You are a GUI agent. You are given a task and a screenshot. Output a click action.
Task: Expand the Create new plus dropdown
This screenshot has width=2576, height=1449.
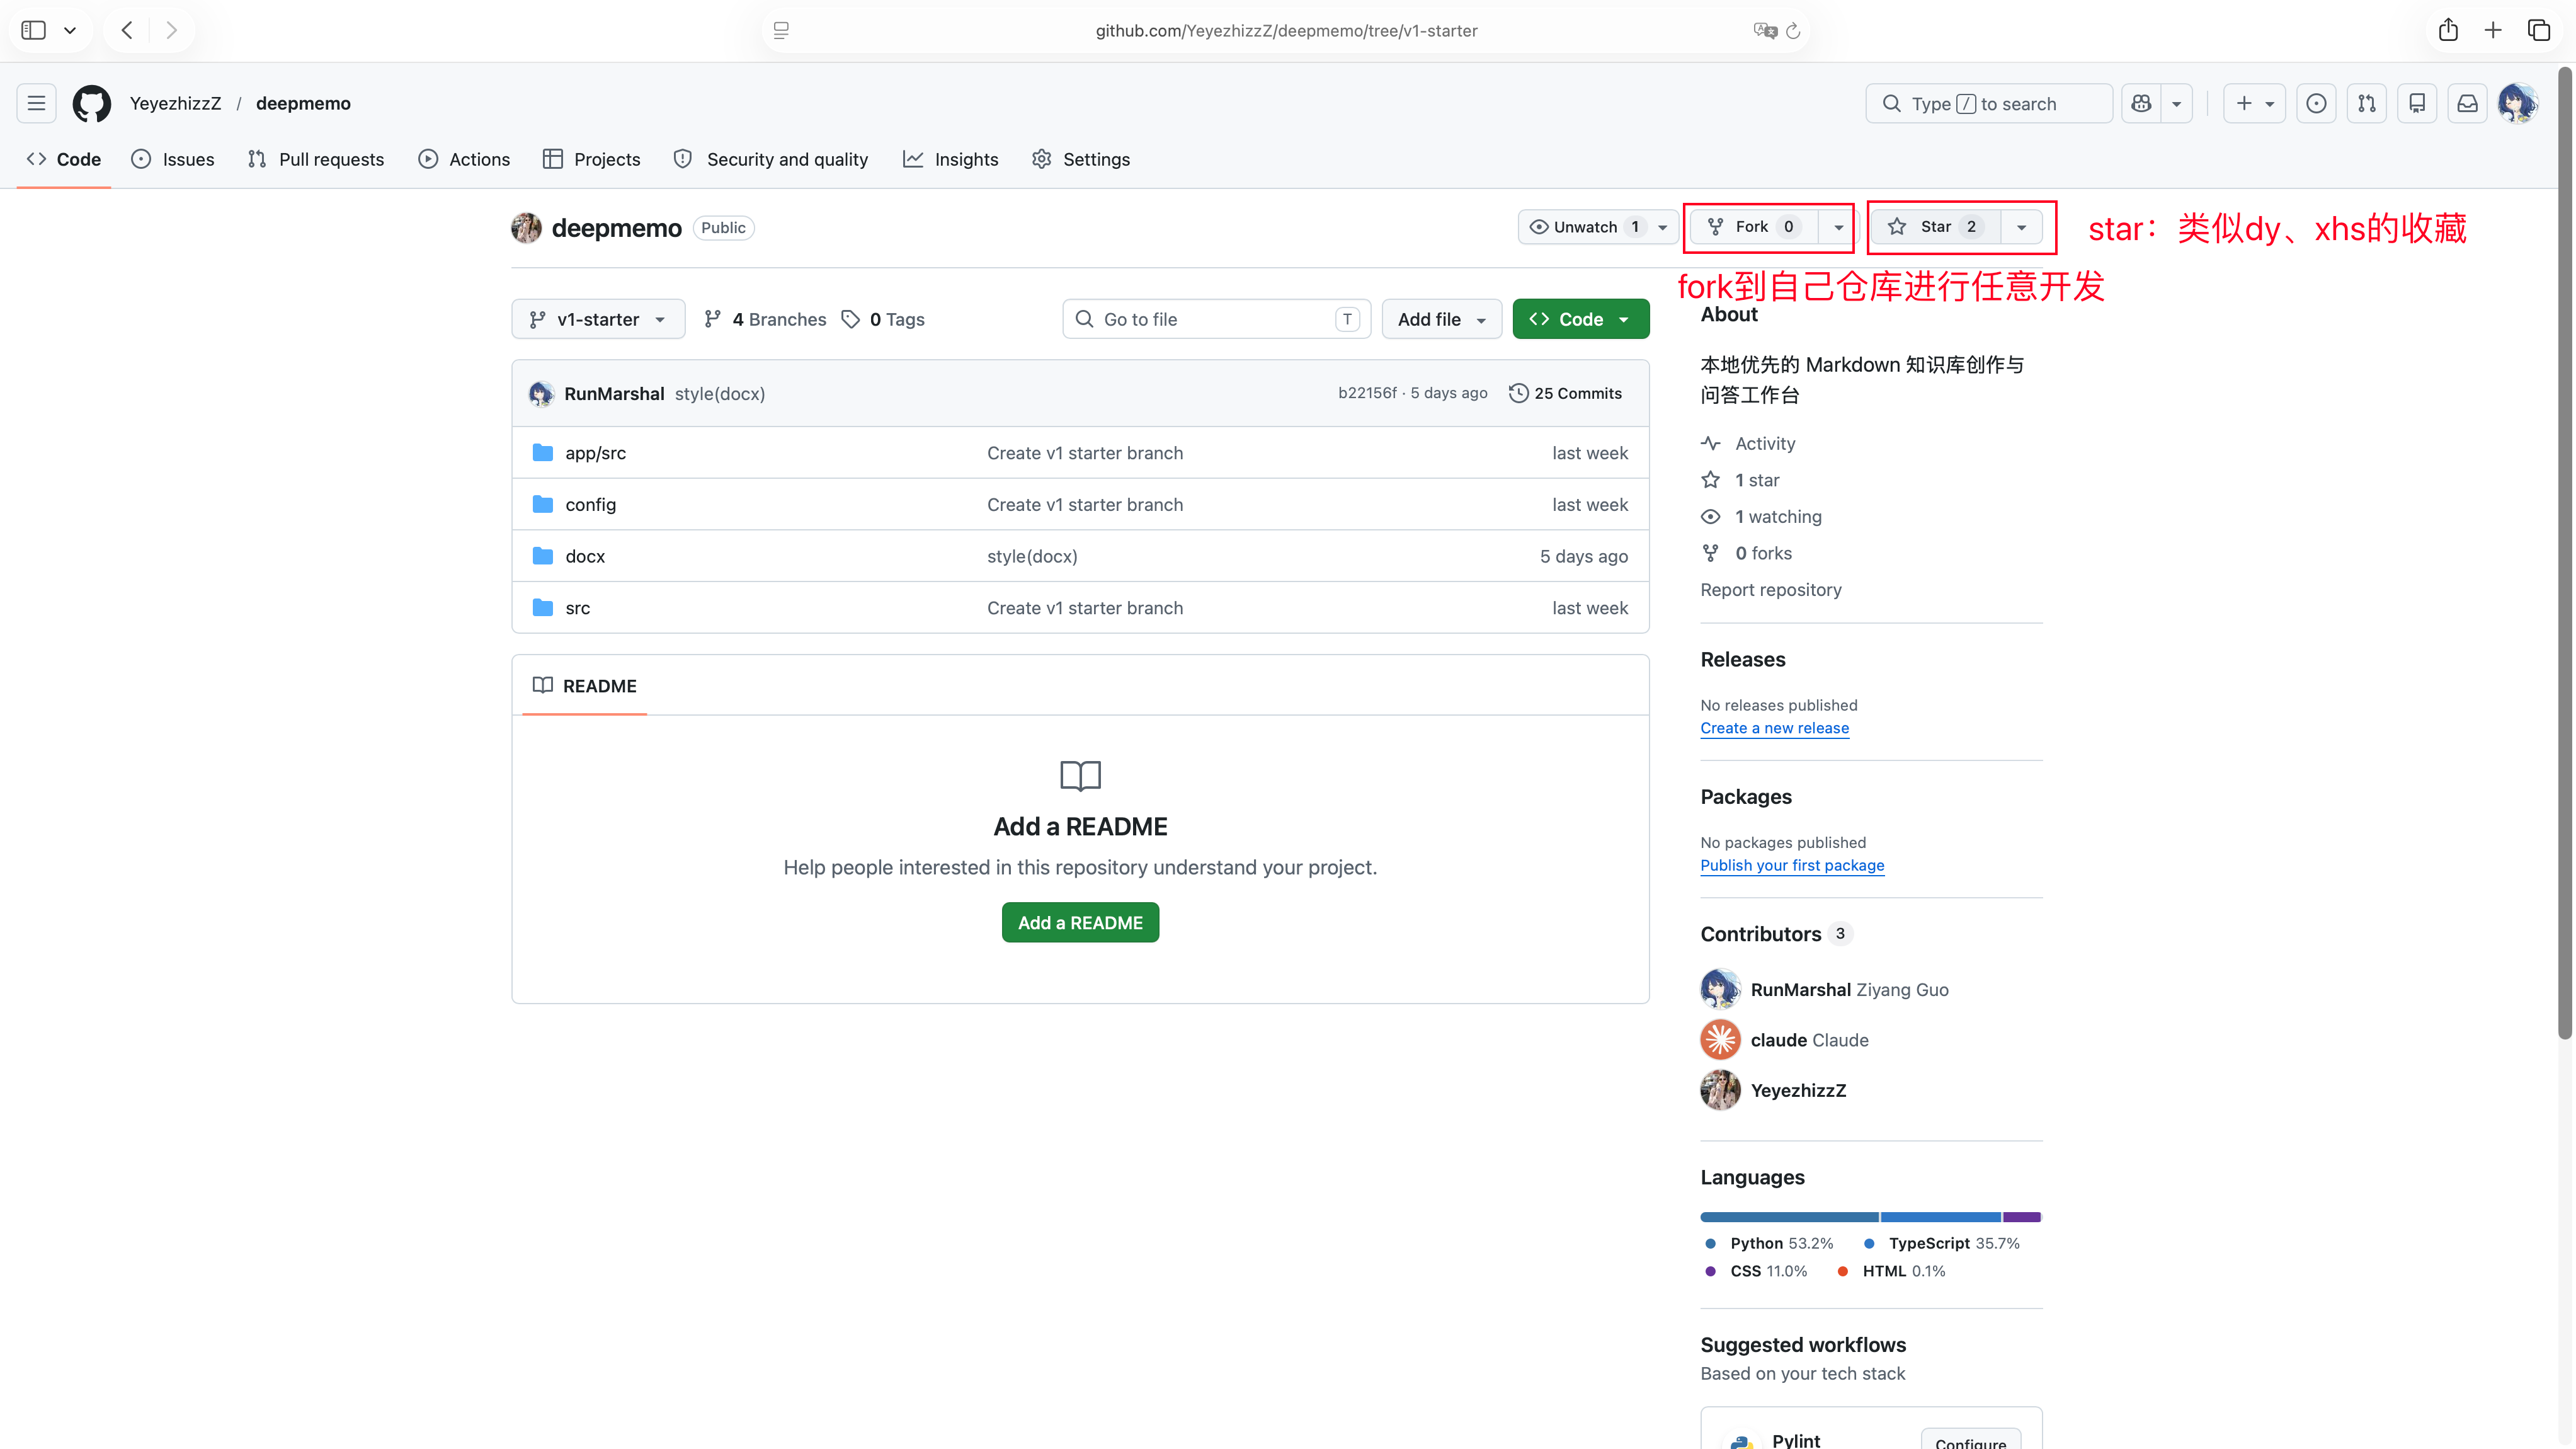[2254, 103]
